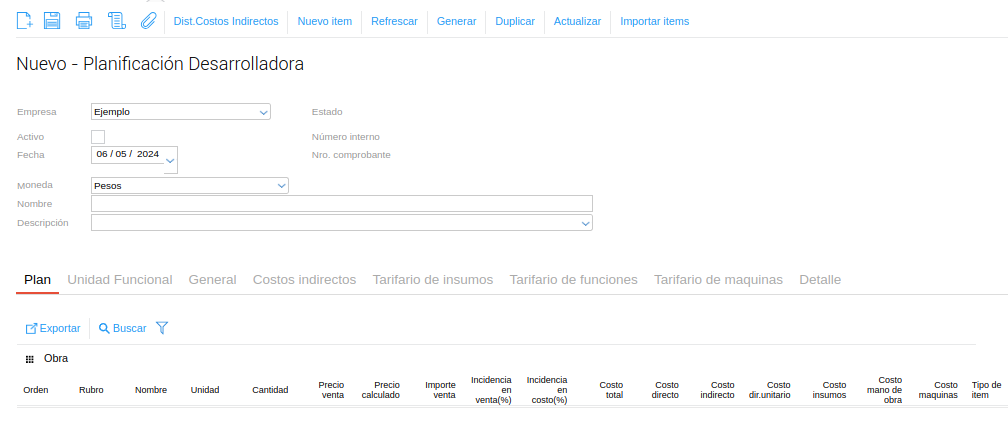The width and height of the screenshot is (1008, 434).
Task: Toggle the Activo checkbox
Action: coord(98,137)
